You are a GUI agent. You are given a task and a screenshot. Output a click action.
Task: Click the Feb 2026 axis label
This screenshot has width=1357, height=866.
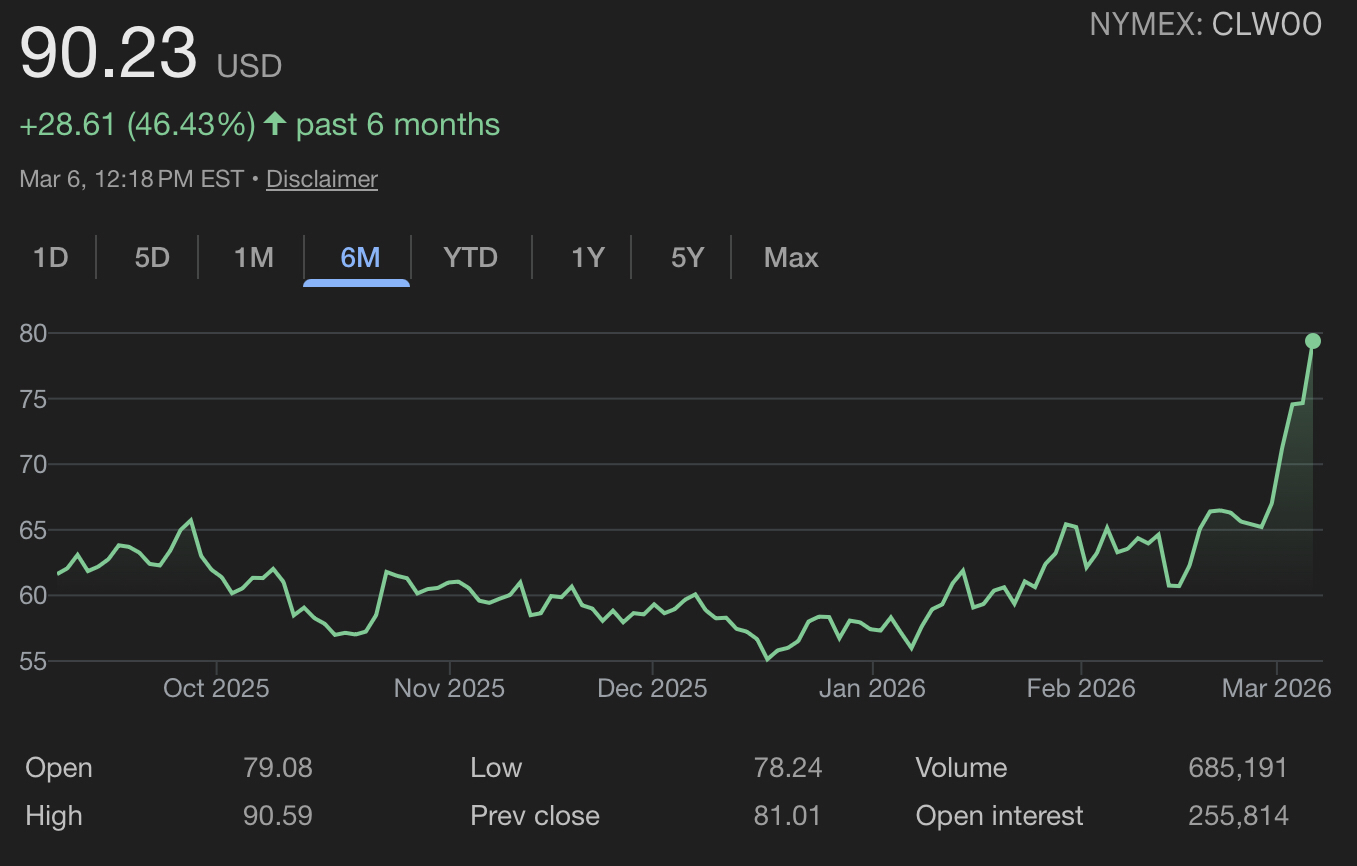click(1081, 688)
